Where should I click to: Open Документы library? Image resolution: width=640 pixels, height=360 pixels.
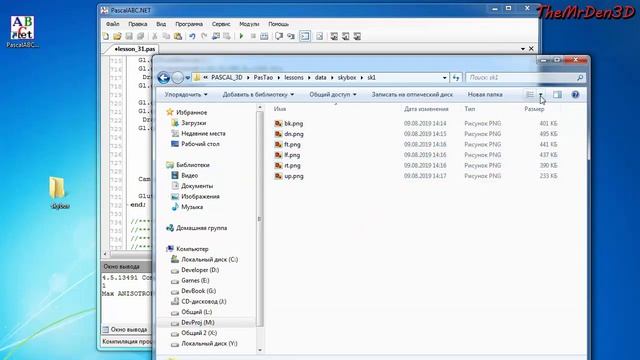pyautogui.click(x=192, y=186)
